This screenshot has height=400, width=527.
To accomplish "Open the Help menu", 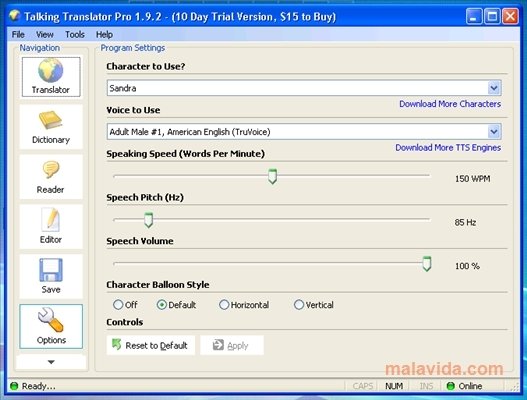I will 104,34.
